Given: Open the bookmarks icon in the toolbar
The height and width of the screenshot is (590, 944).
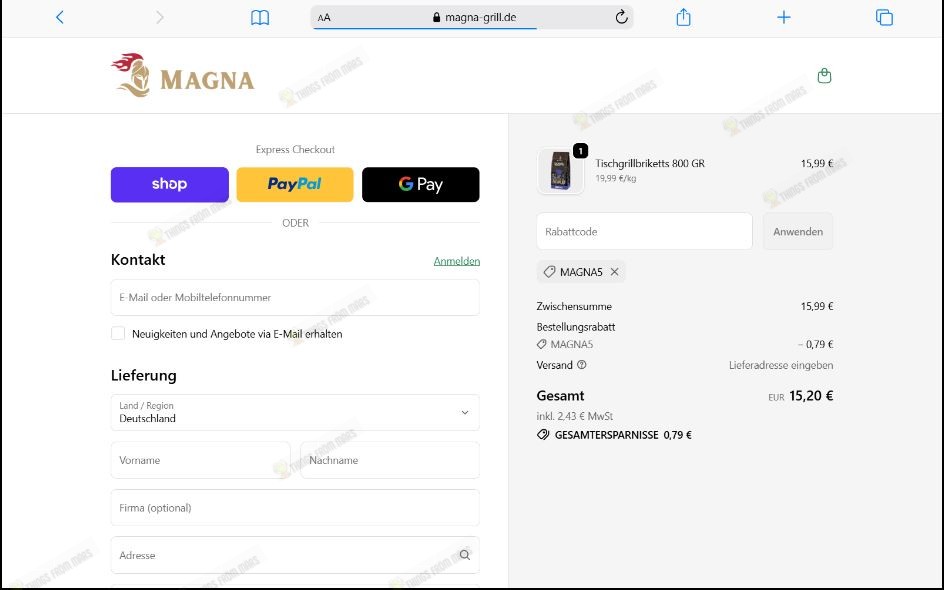Looking at the screenshot, I should (260, 16).
